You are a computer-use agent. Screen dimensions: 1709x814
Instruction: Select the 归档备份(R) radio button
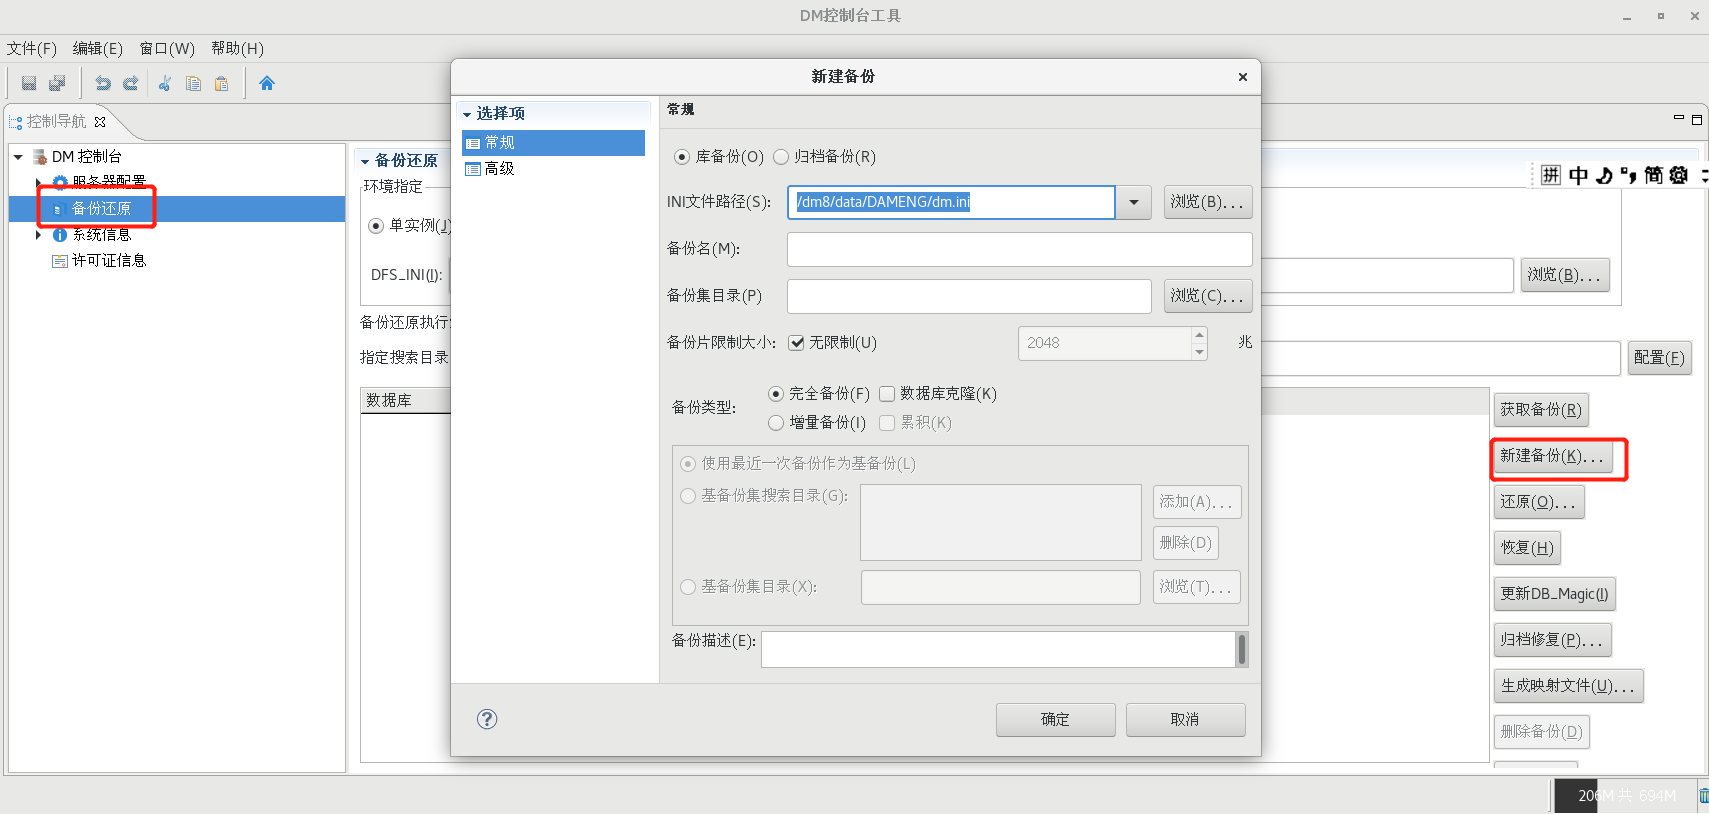click(781, 157)
